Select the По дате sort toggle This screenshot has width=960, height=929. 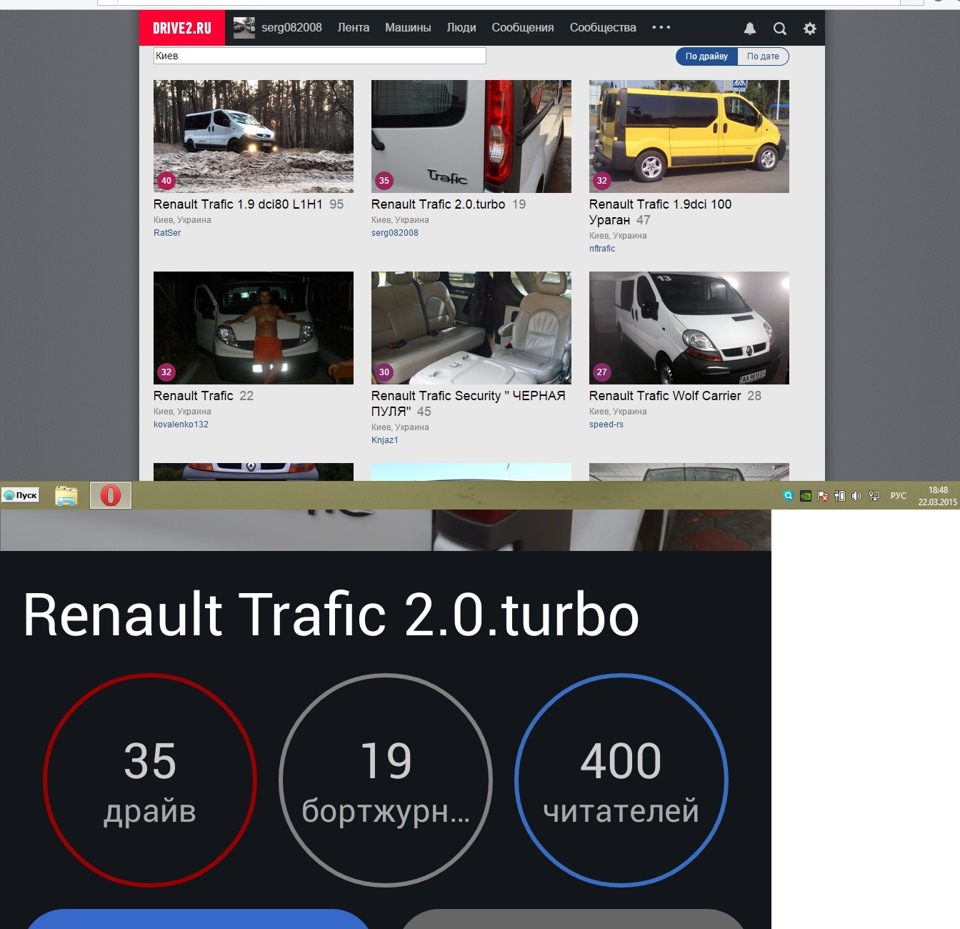[x=763, y=56]
